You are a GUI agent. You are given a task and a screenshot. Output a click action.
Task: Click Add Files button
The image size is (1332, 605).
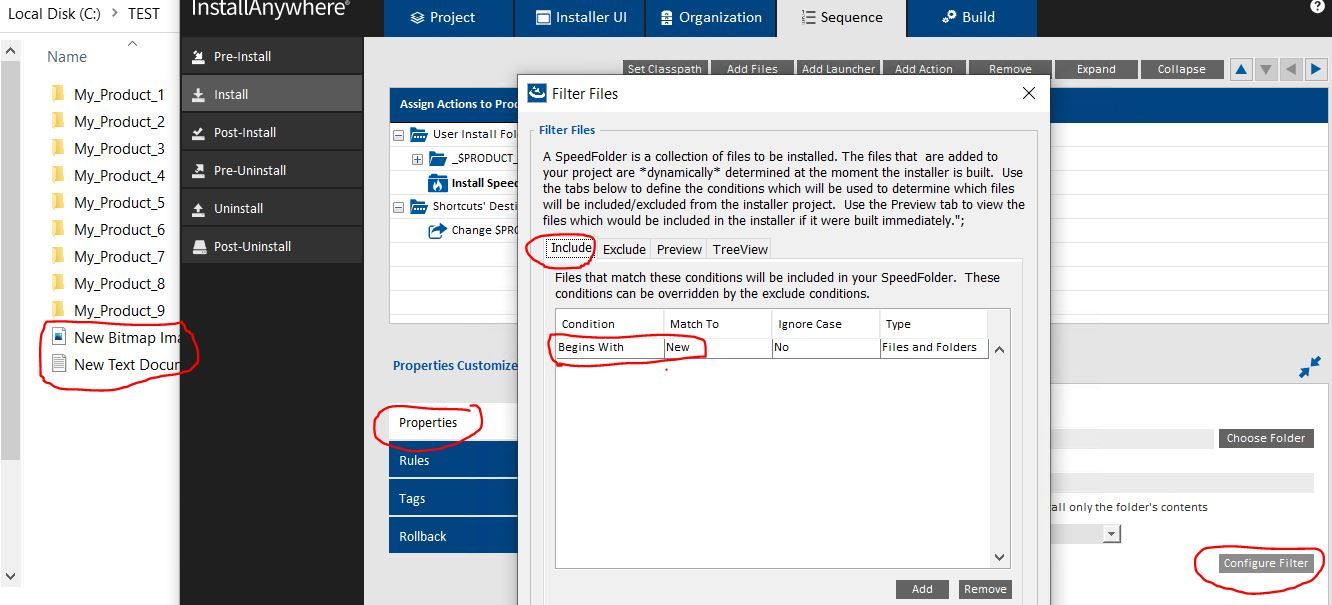click(752, 69)
